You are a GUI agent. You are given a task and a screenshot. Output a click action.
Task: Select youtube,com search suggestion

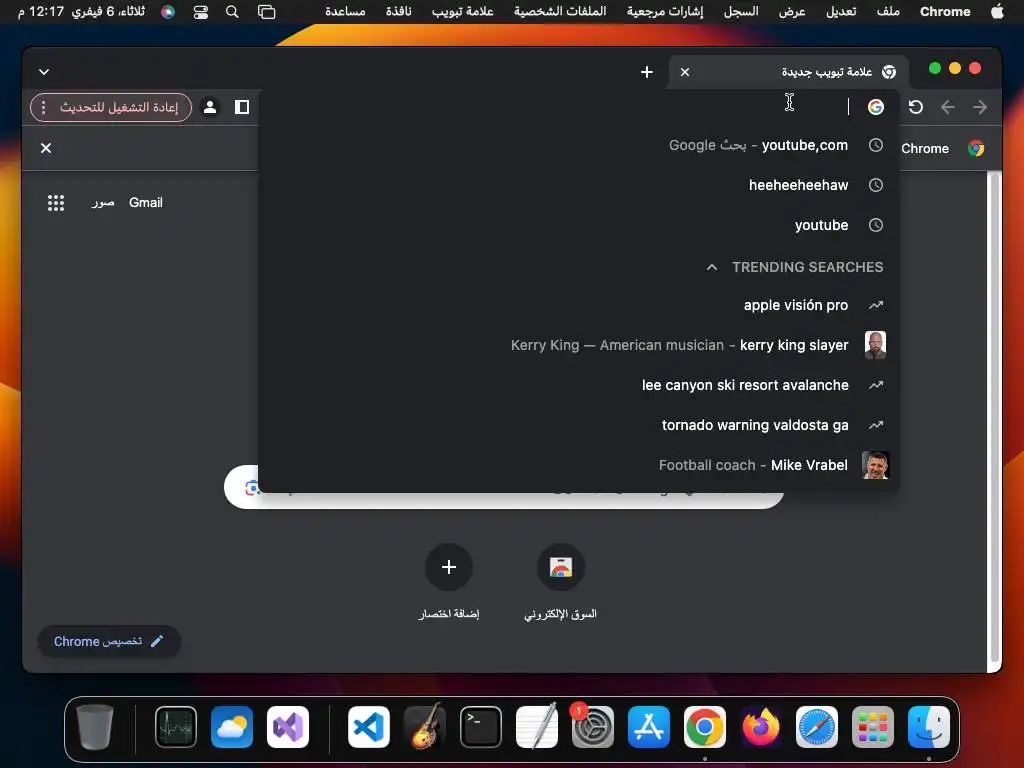579,146
